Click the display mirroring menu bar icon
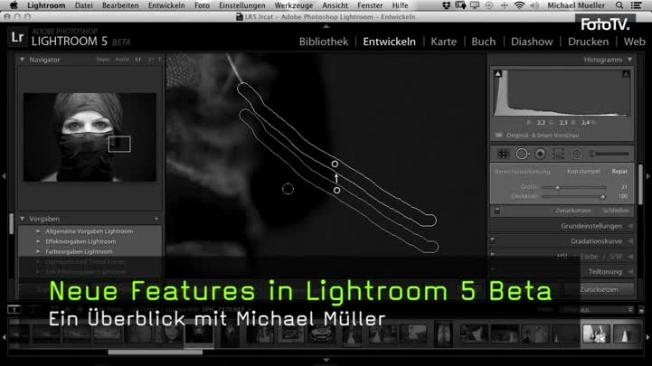The image size is (652, 366). [474, 5]
